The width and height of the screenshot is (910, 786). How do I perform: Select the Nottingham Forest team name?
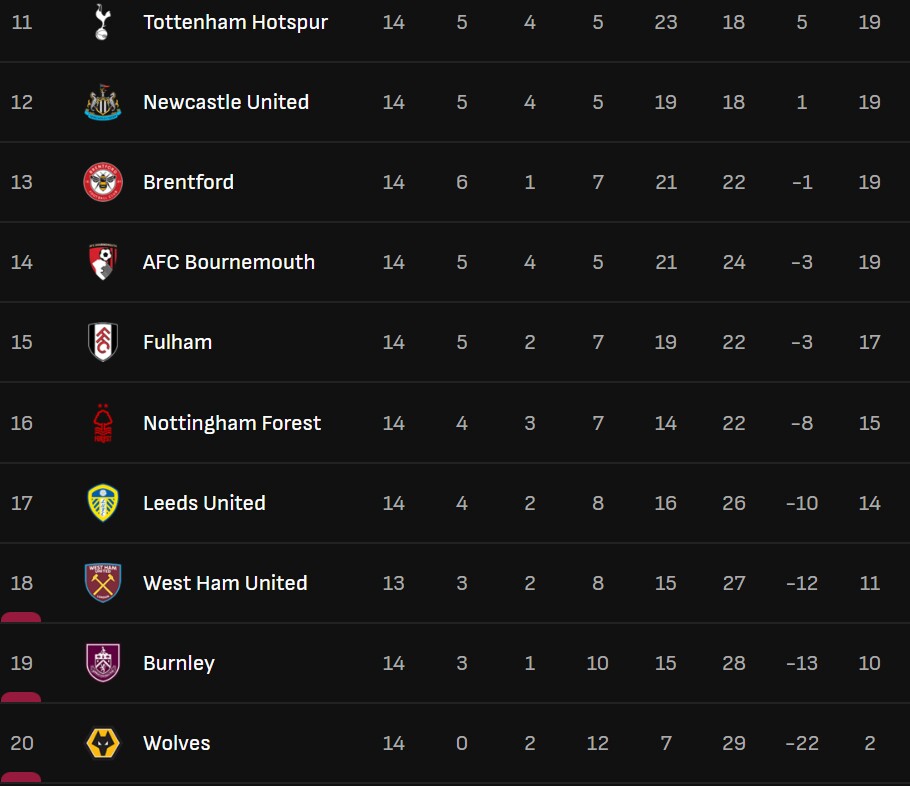point(232,423)
